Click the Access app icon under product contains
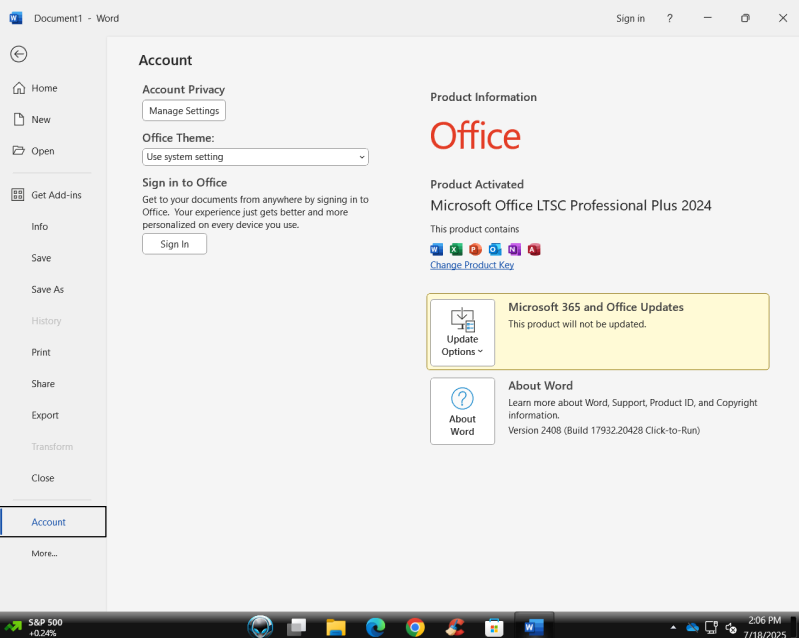The width and height of the screenshot is (799, 638). click(x=534, y=249)
